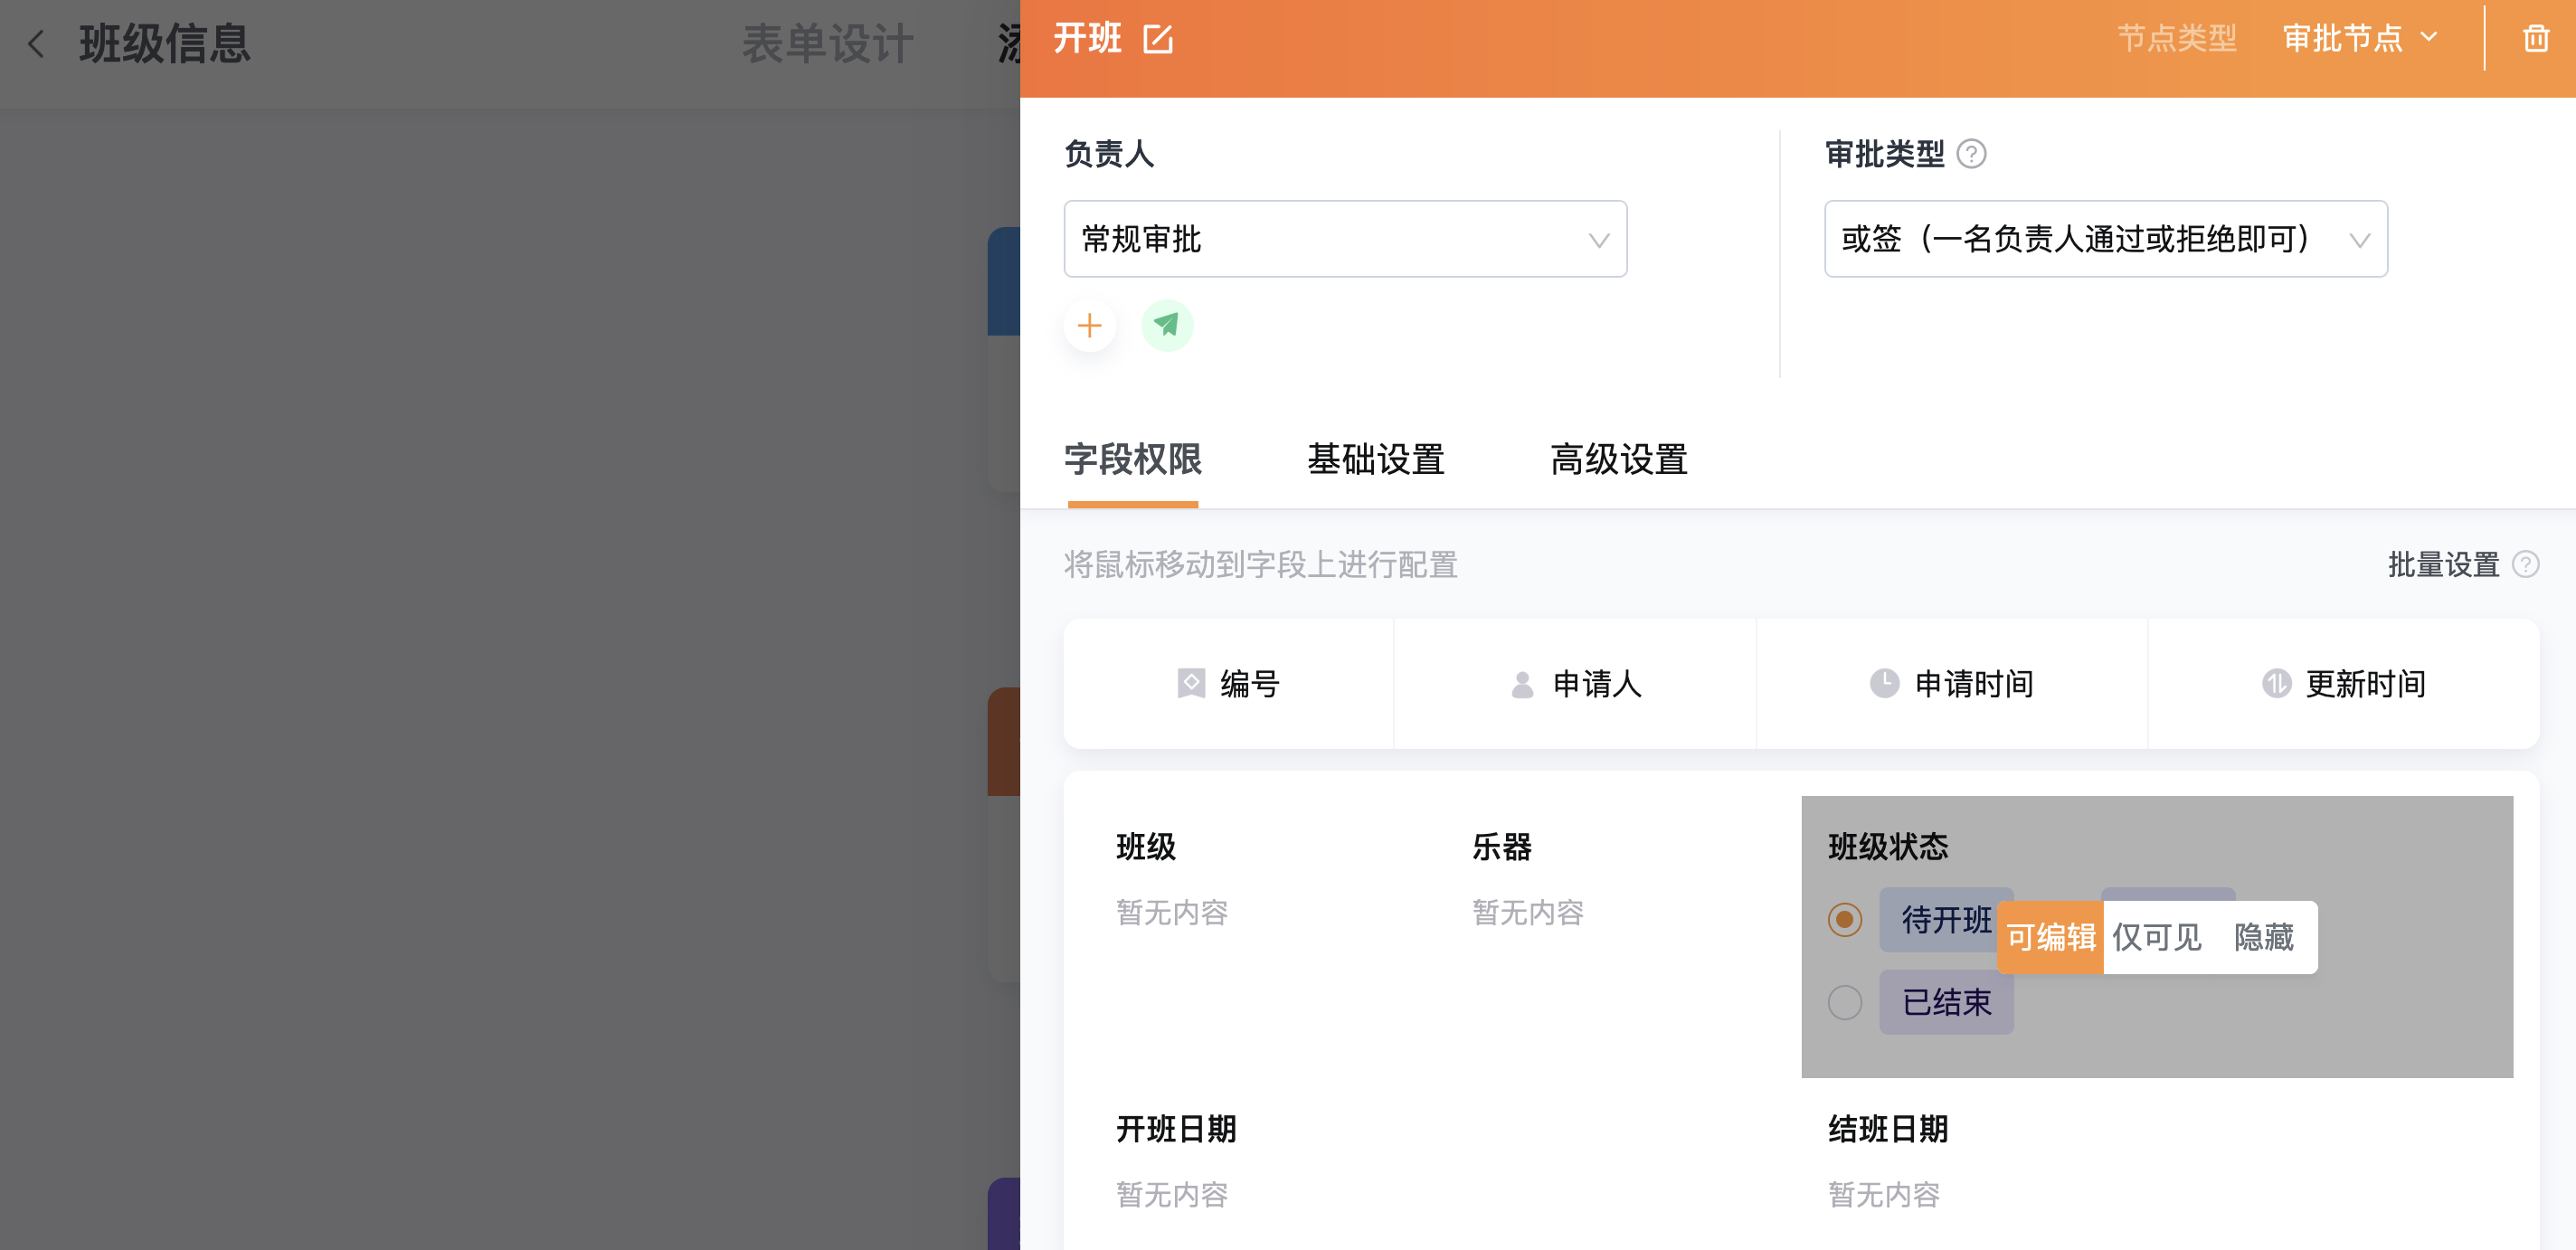This screenshot has height=1250, width=2576.
Task: Click the 审批类型 section label
Action: click(1885, 154)
